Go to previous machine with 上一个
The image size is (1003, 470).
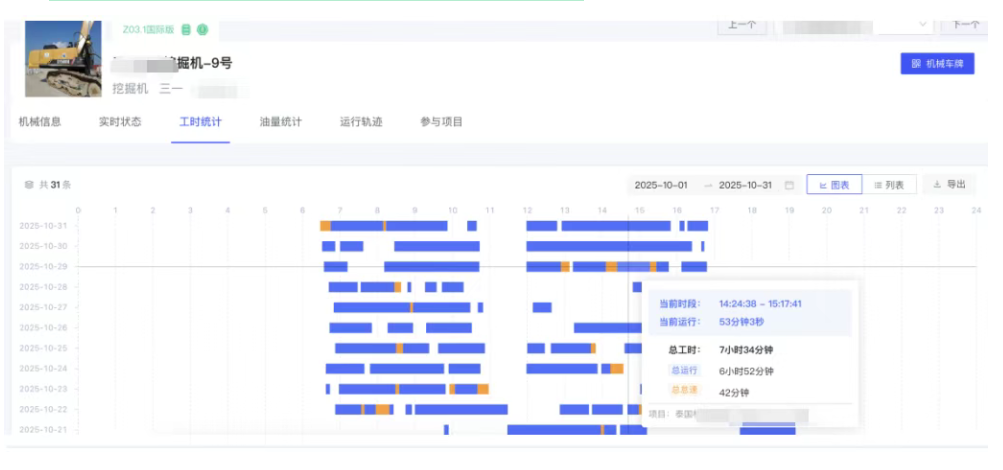[x=741, y=26]
